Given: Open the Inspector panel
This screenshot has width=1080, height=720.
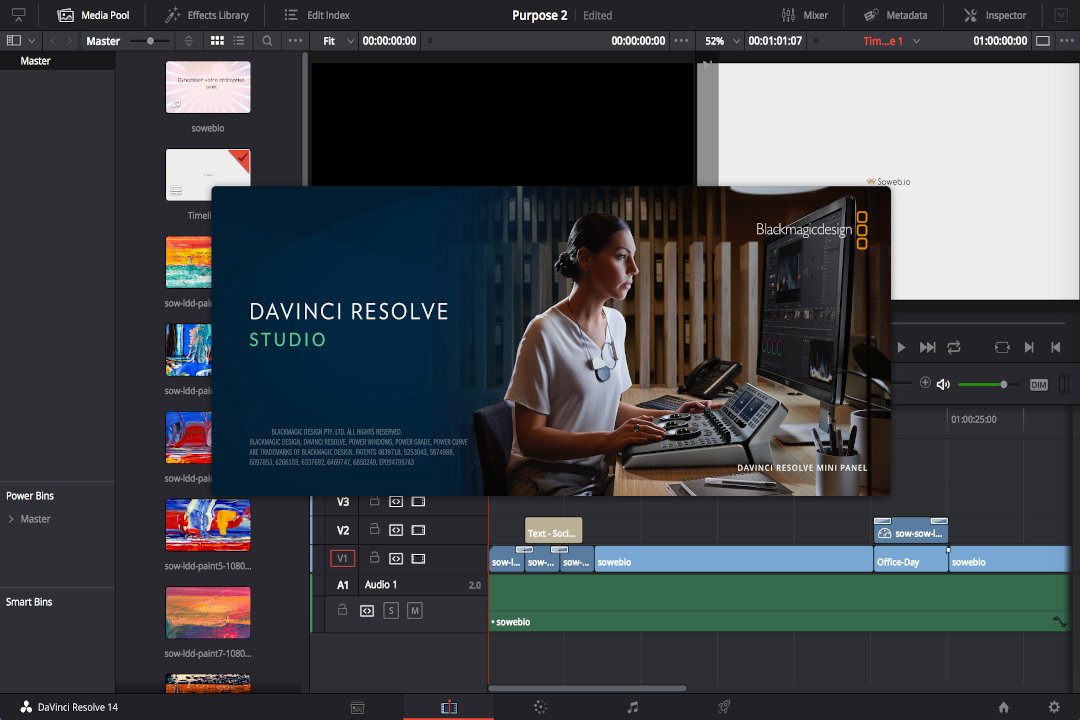Looking at the screenshot, I should [x=995, y=15].
